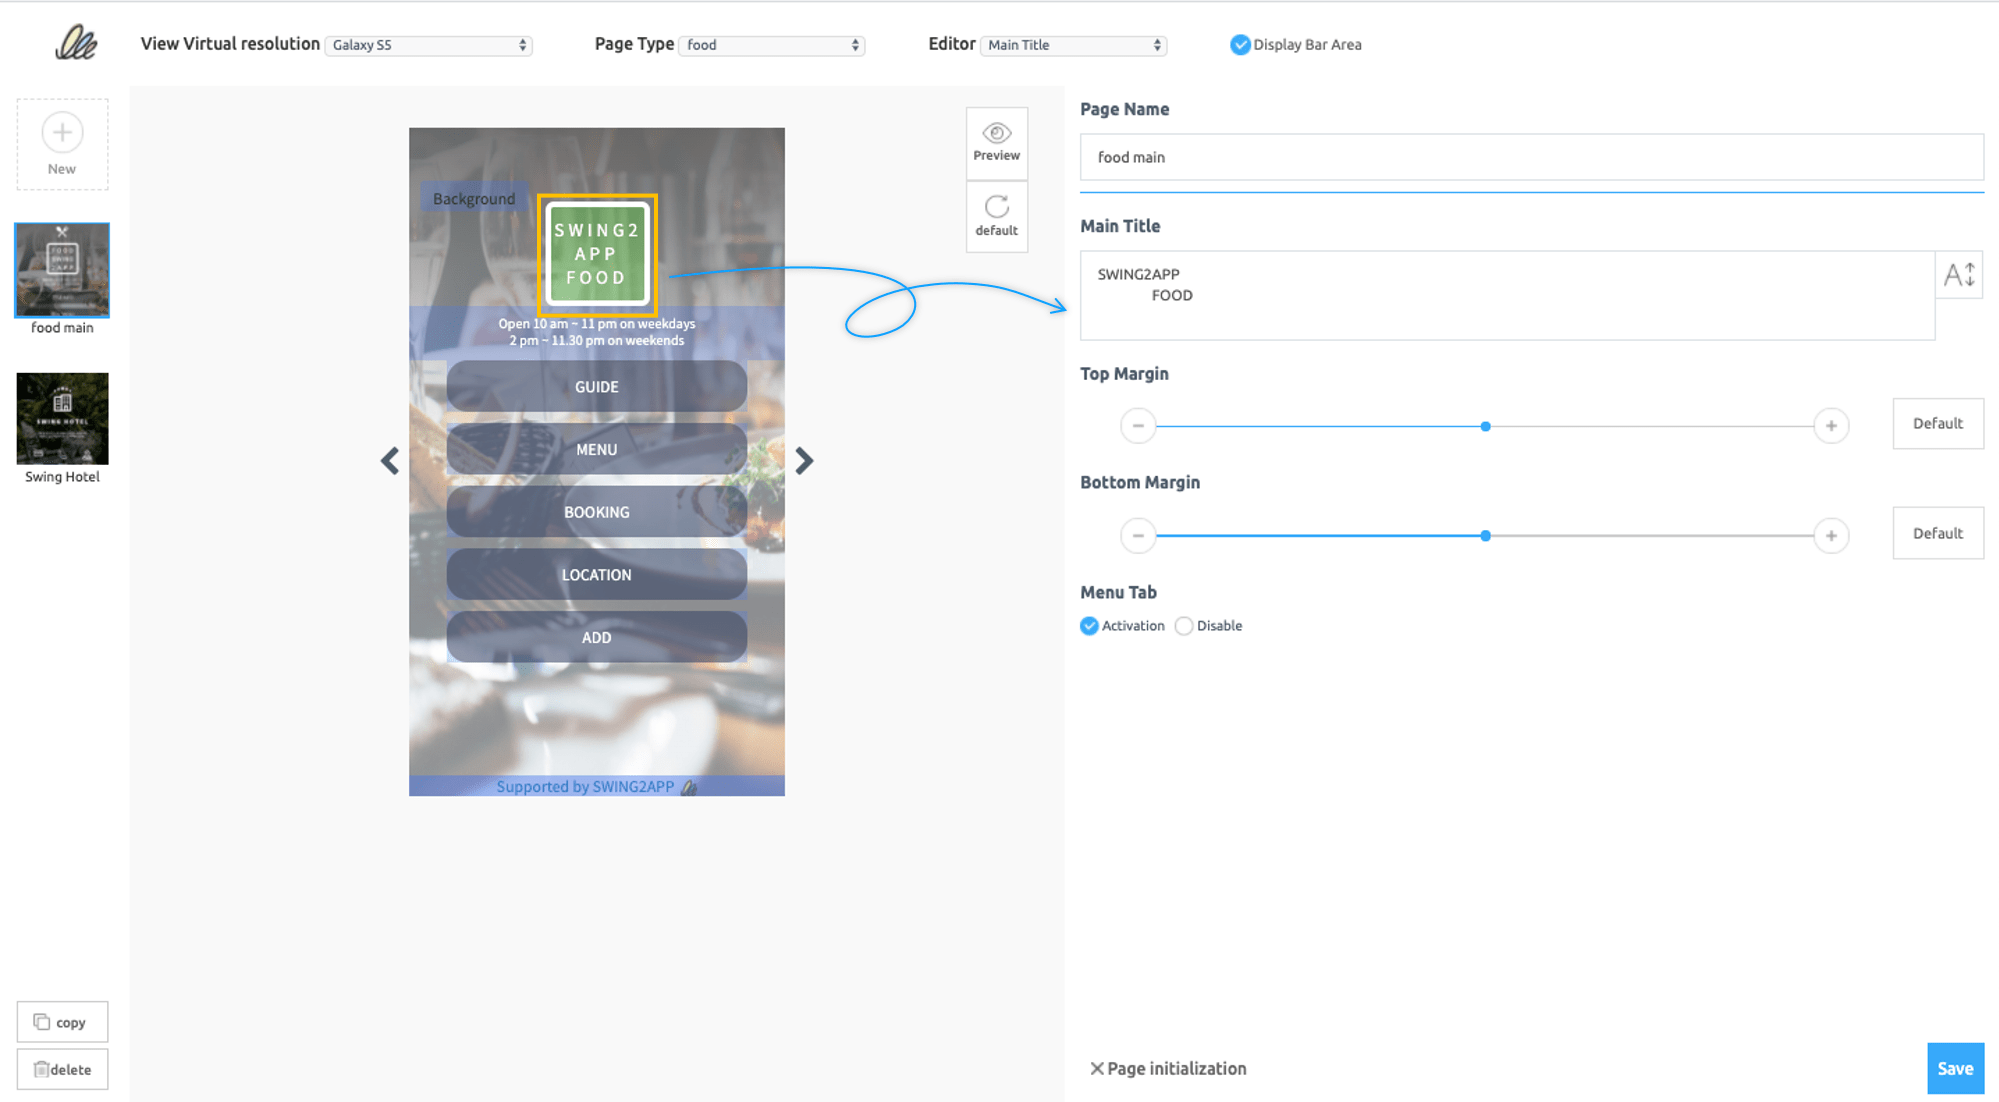The height and width of the screenshot is (1102, 1999).
Task: Reset with the default refresh icon
Action: coord(996,207)
